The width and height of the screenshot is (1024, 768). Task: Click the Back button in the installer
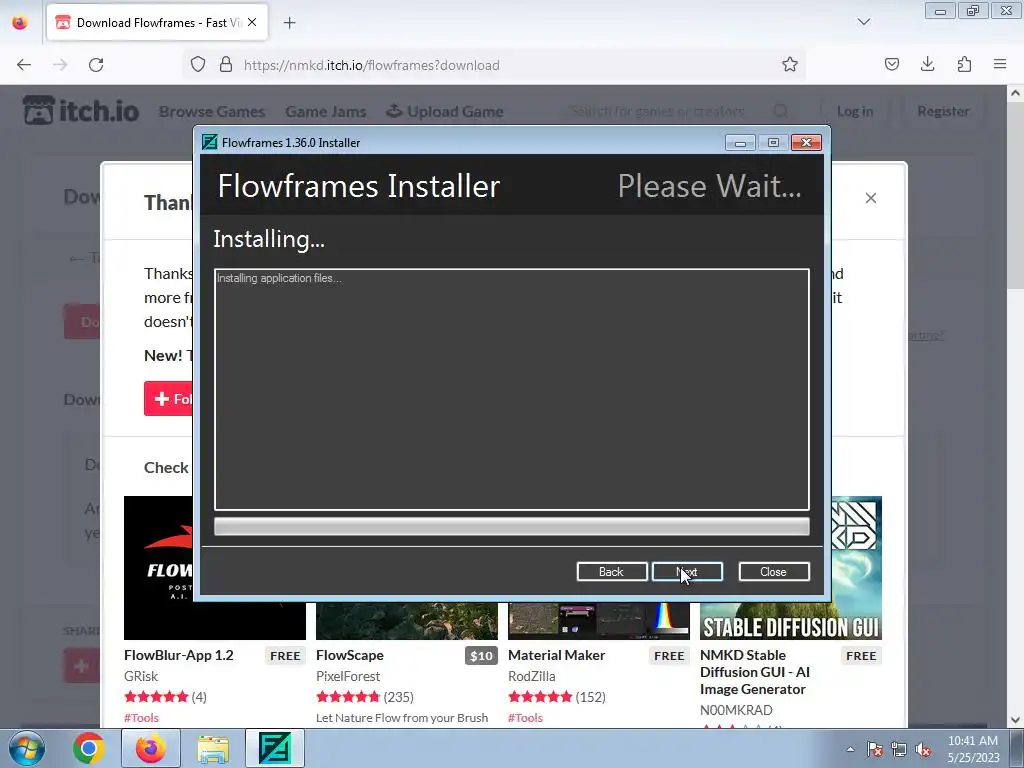tap(612, 571)
